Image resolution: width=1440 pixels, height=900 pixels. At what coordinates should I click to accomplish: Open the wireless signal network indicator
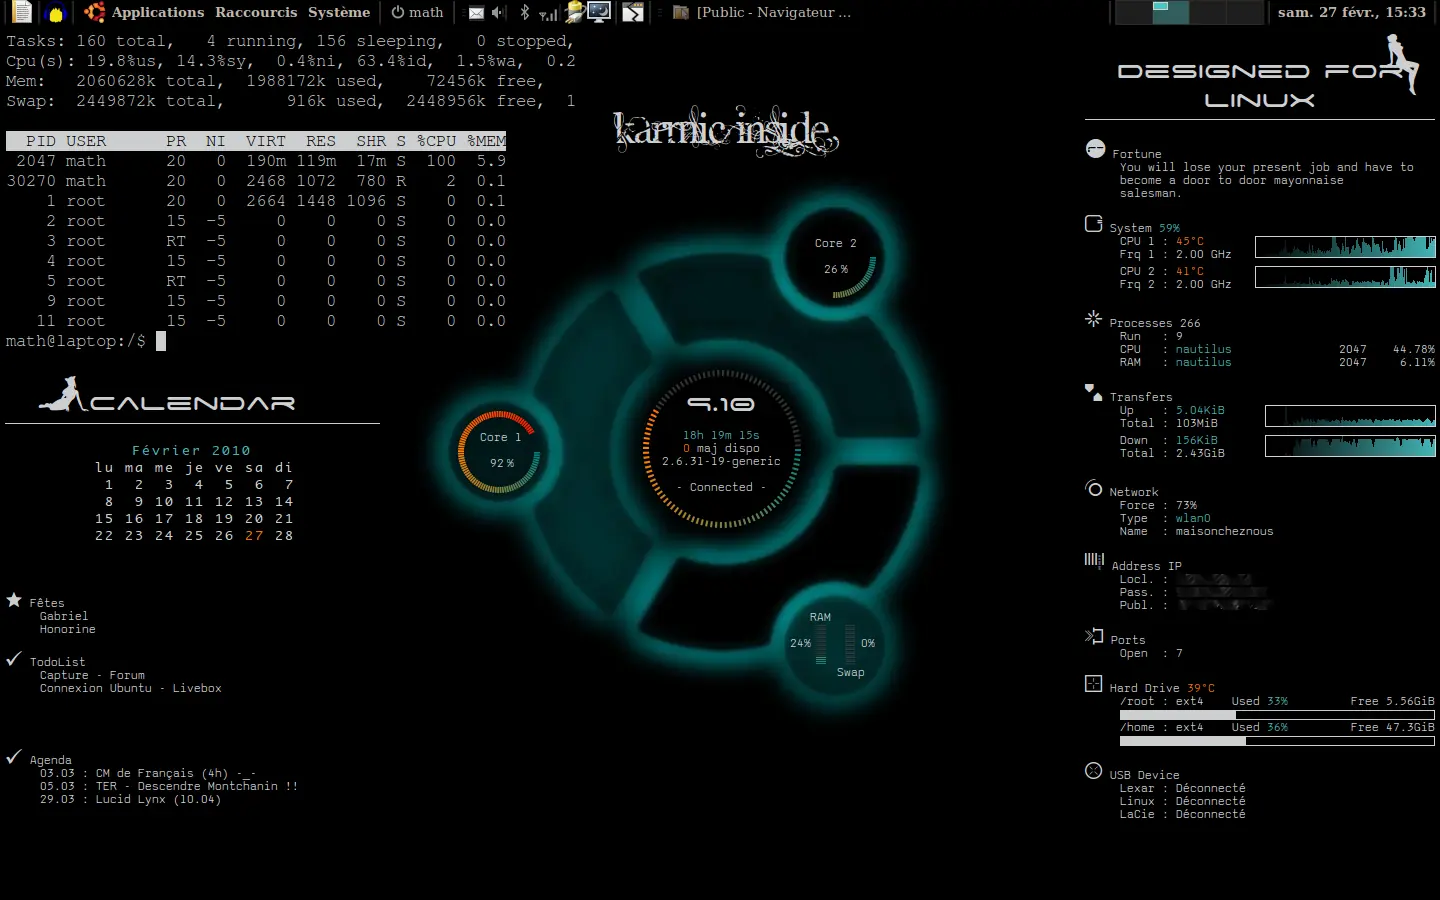pos(548,14)
